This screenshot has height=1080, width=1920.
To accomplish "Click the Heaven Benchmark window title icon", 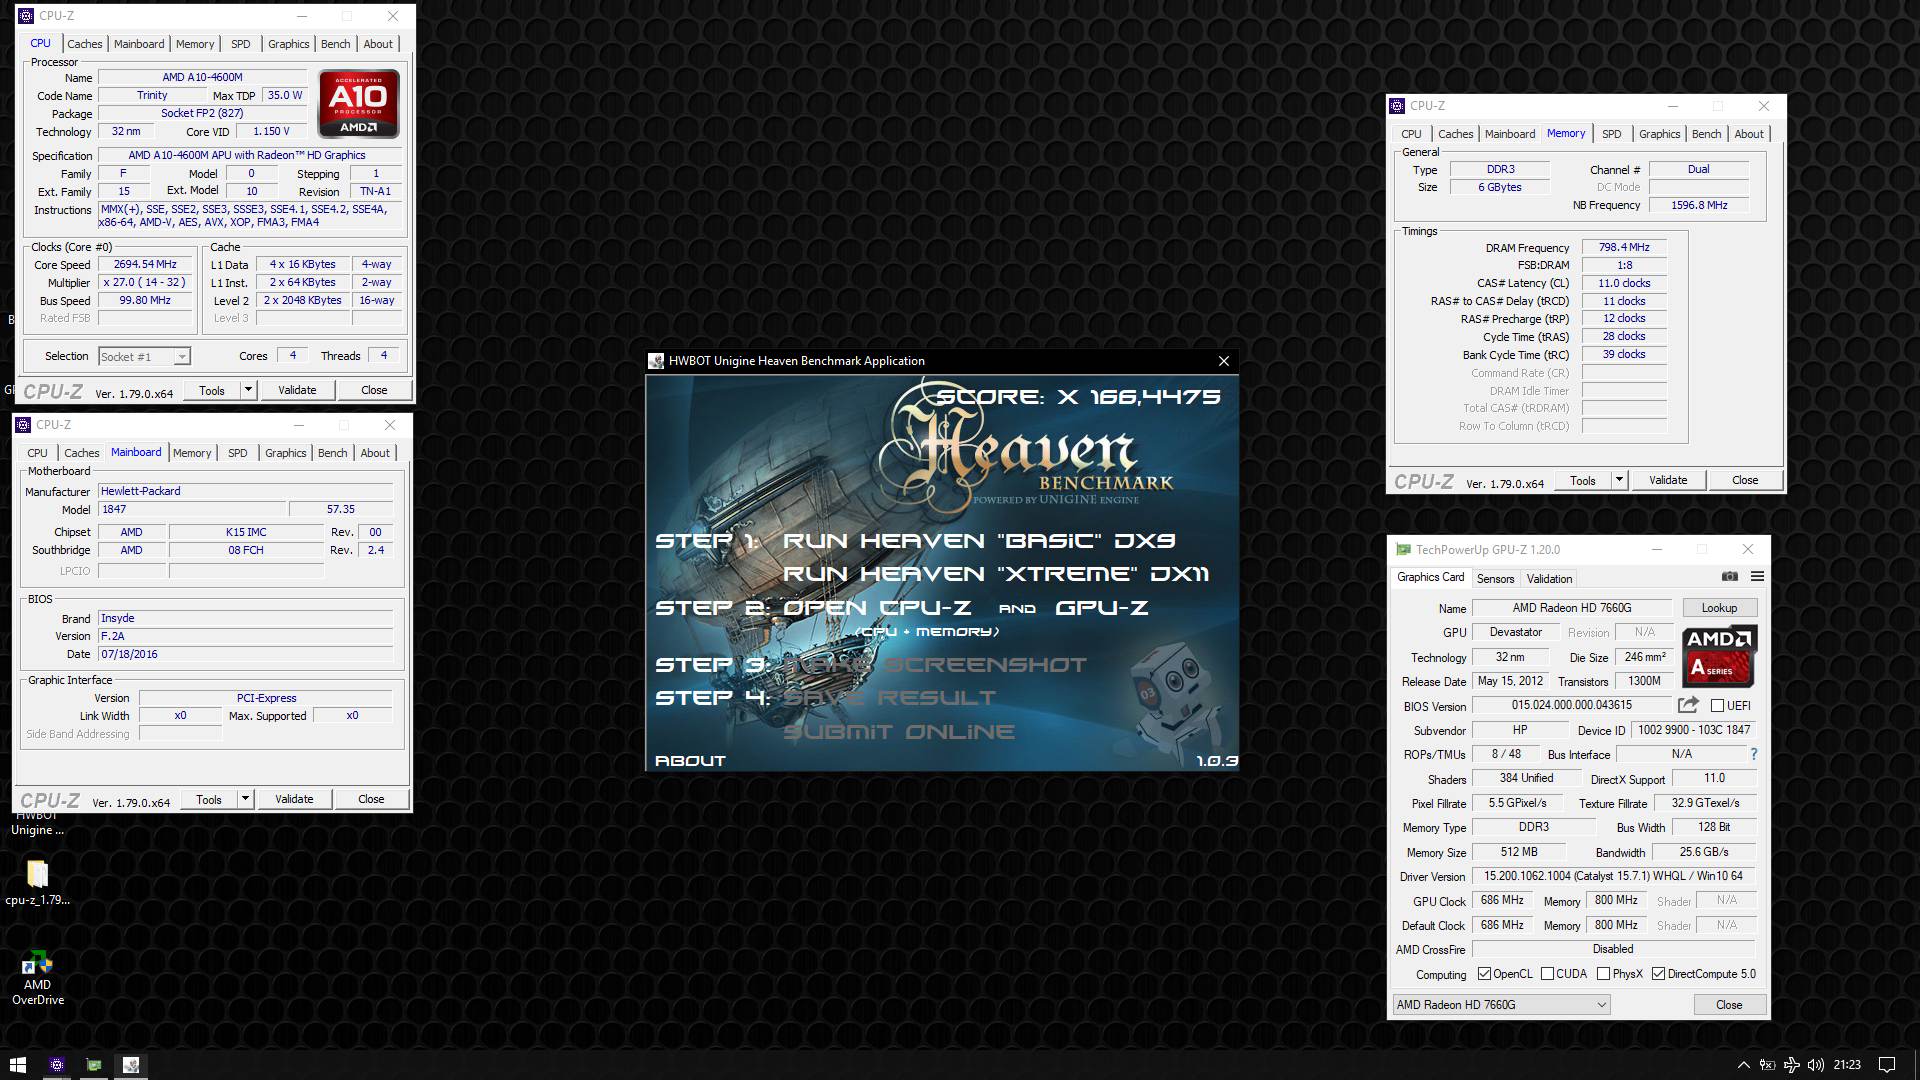I will tap(656, 361).
